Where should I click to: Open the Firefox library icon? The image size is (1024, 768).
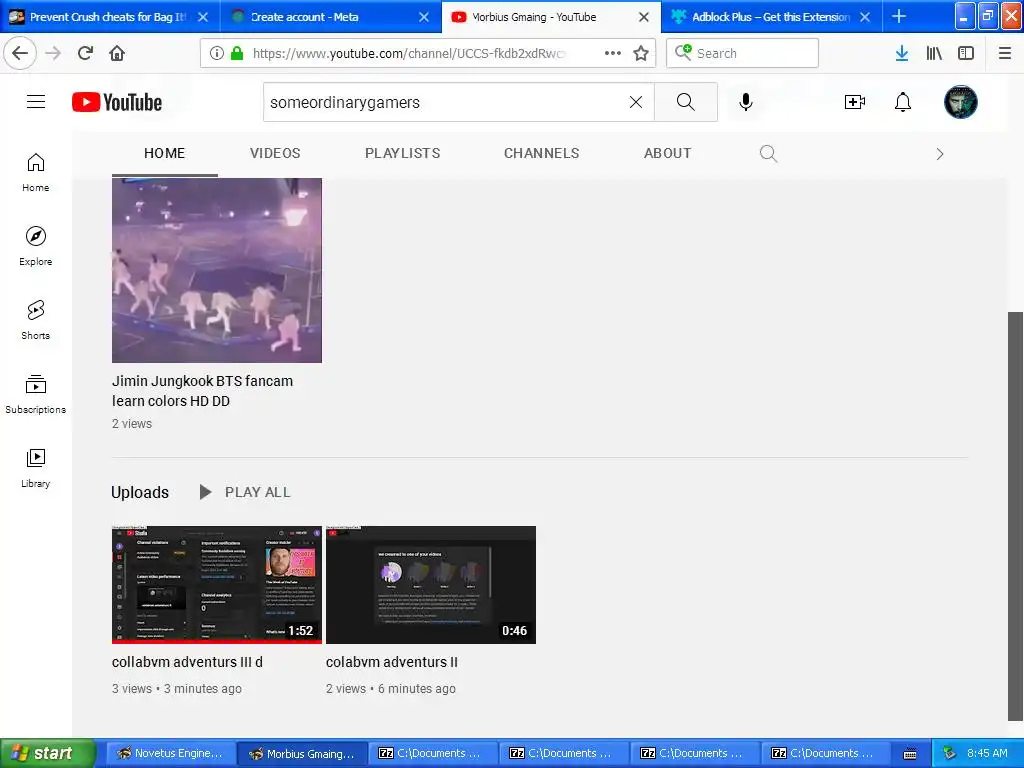point(934,53)
